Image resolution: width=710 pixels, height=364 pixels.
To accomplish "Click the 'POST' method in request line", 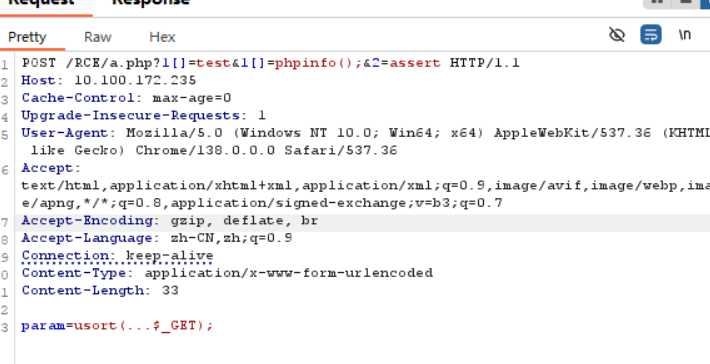I will [39, 63].
